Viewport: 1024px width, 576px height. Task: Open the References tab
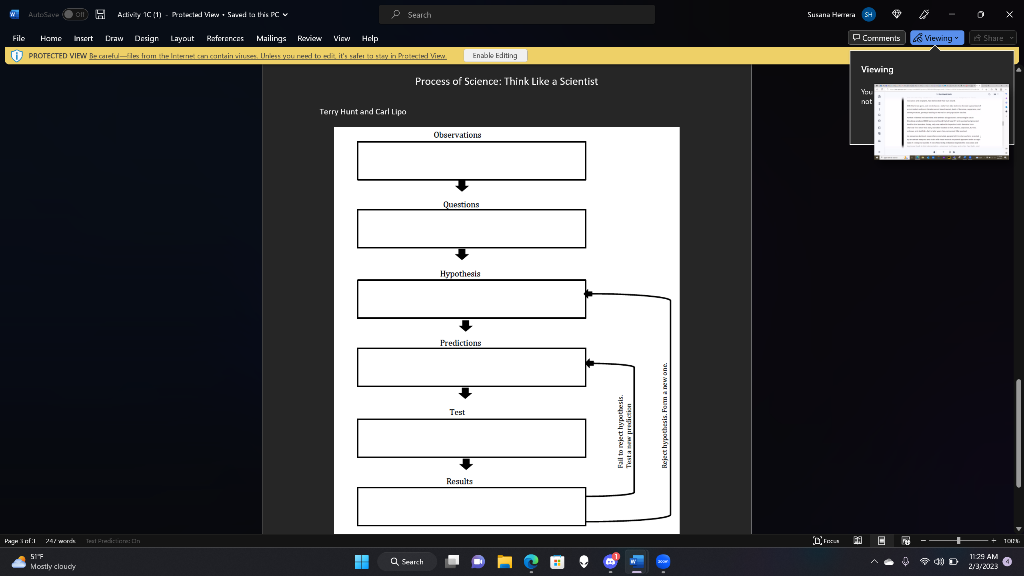[225, 39]
